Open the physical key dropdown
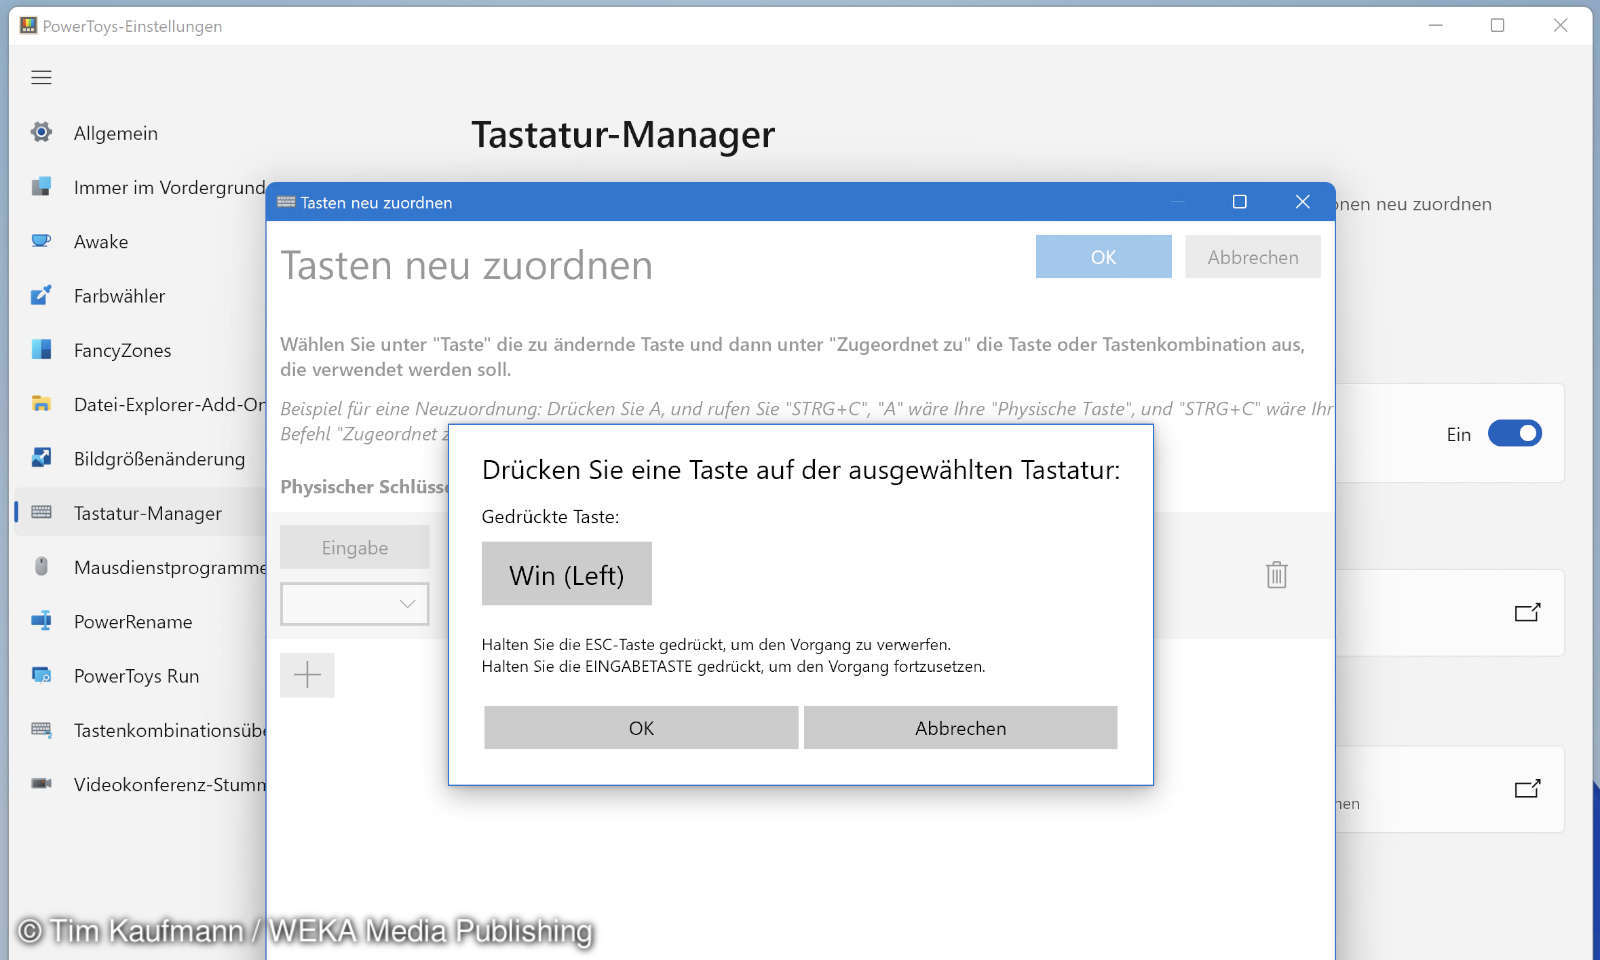 point(355,604)
